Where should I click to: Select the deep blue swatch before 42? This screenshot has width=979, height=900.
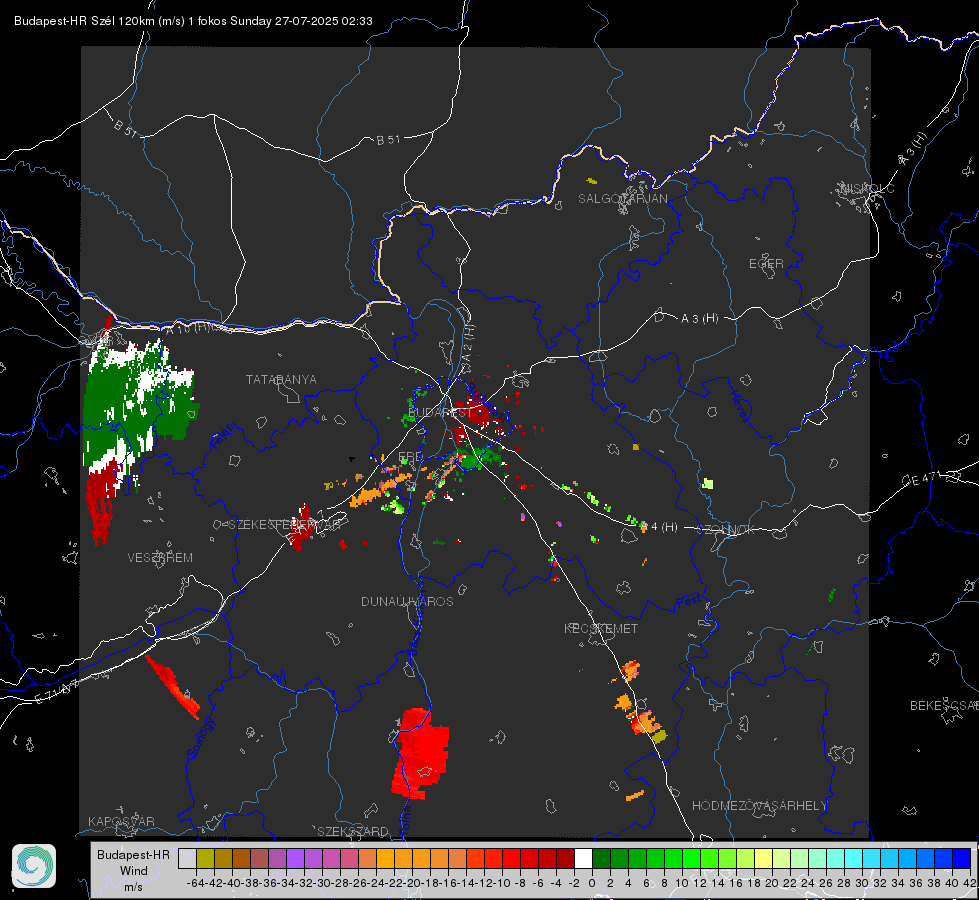click(x=961, y=858)
